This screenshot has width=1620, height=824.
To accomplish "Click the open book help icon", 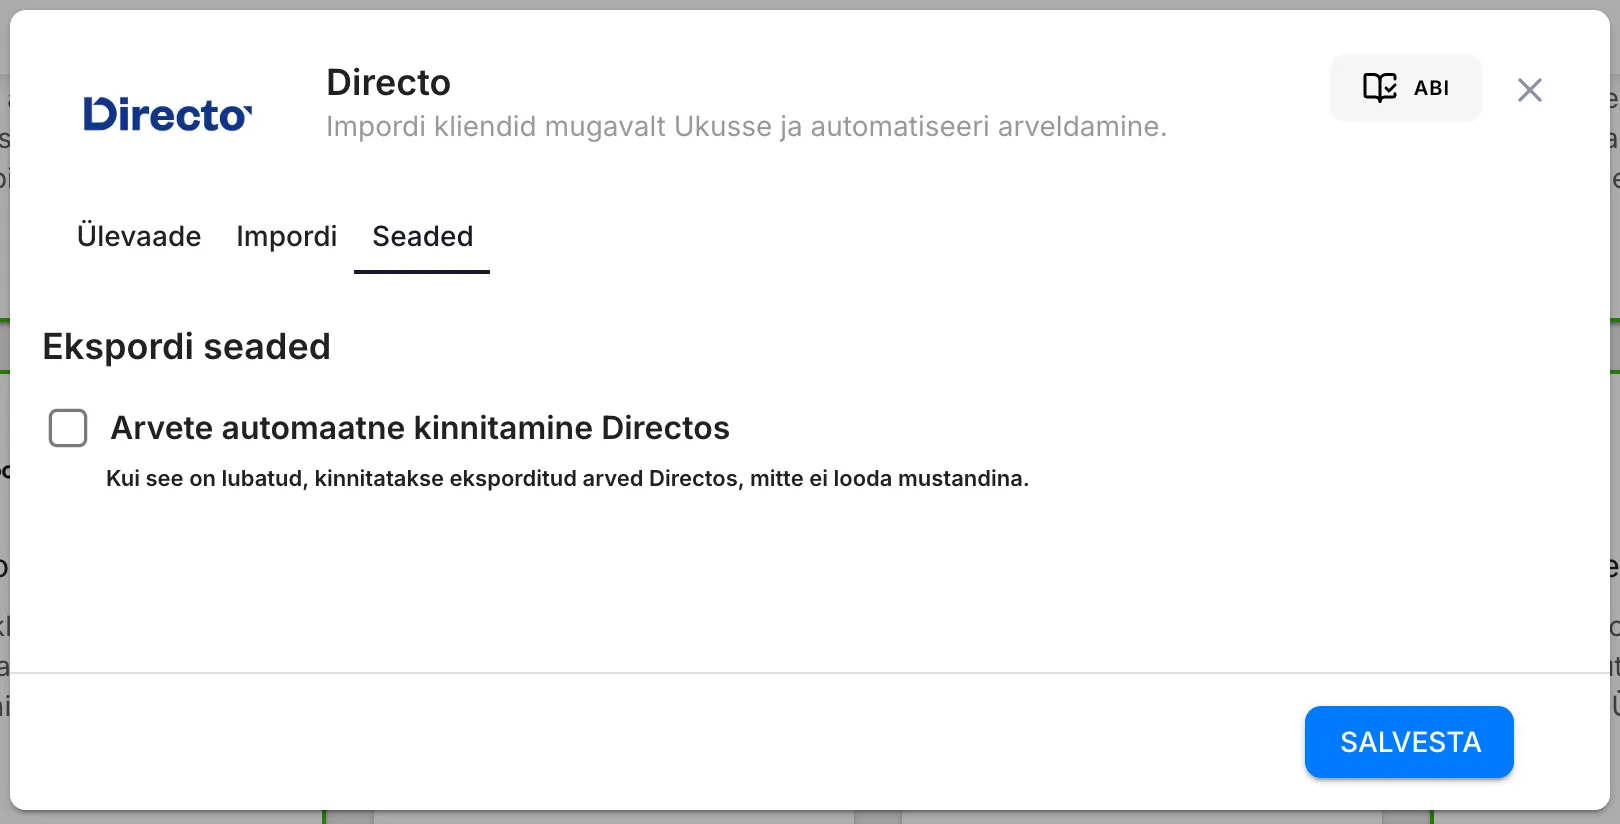I will point(1380,88).
